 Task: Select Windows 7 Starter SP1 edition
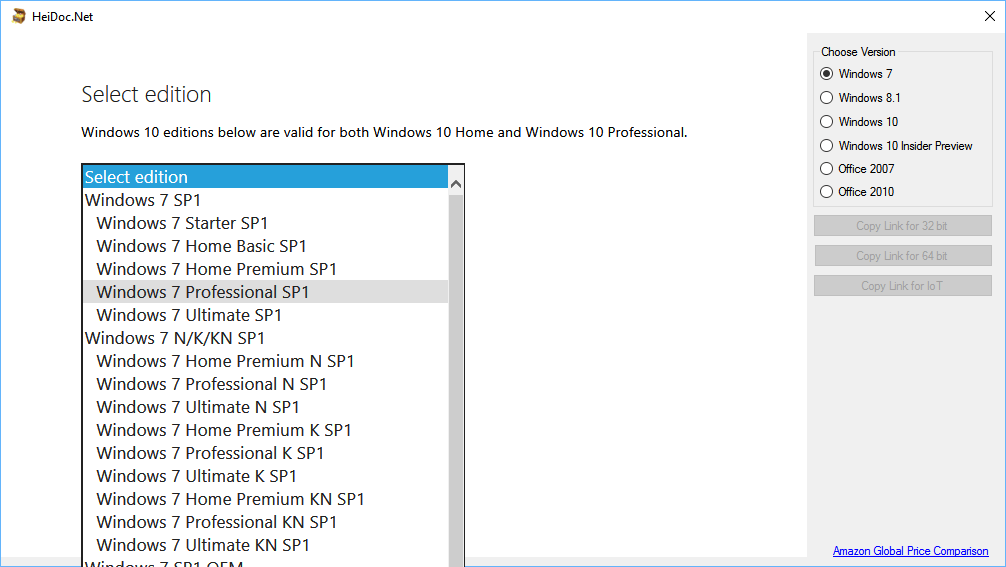tap(266, 223)
